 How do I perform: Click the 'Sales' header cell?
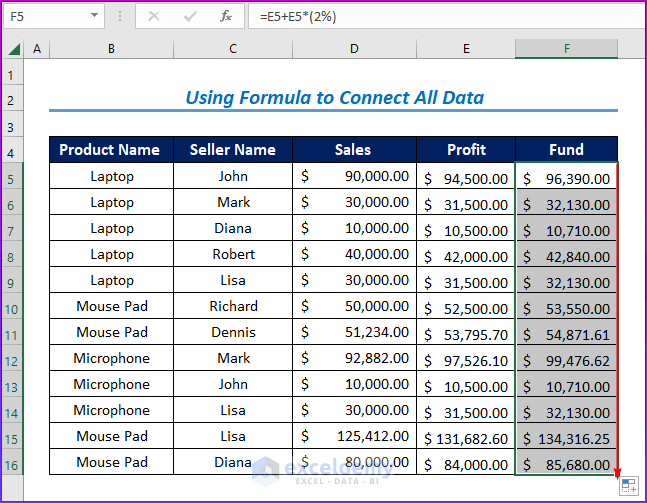coord(354,149)
